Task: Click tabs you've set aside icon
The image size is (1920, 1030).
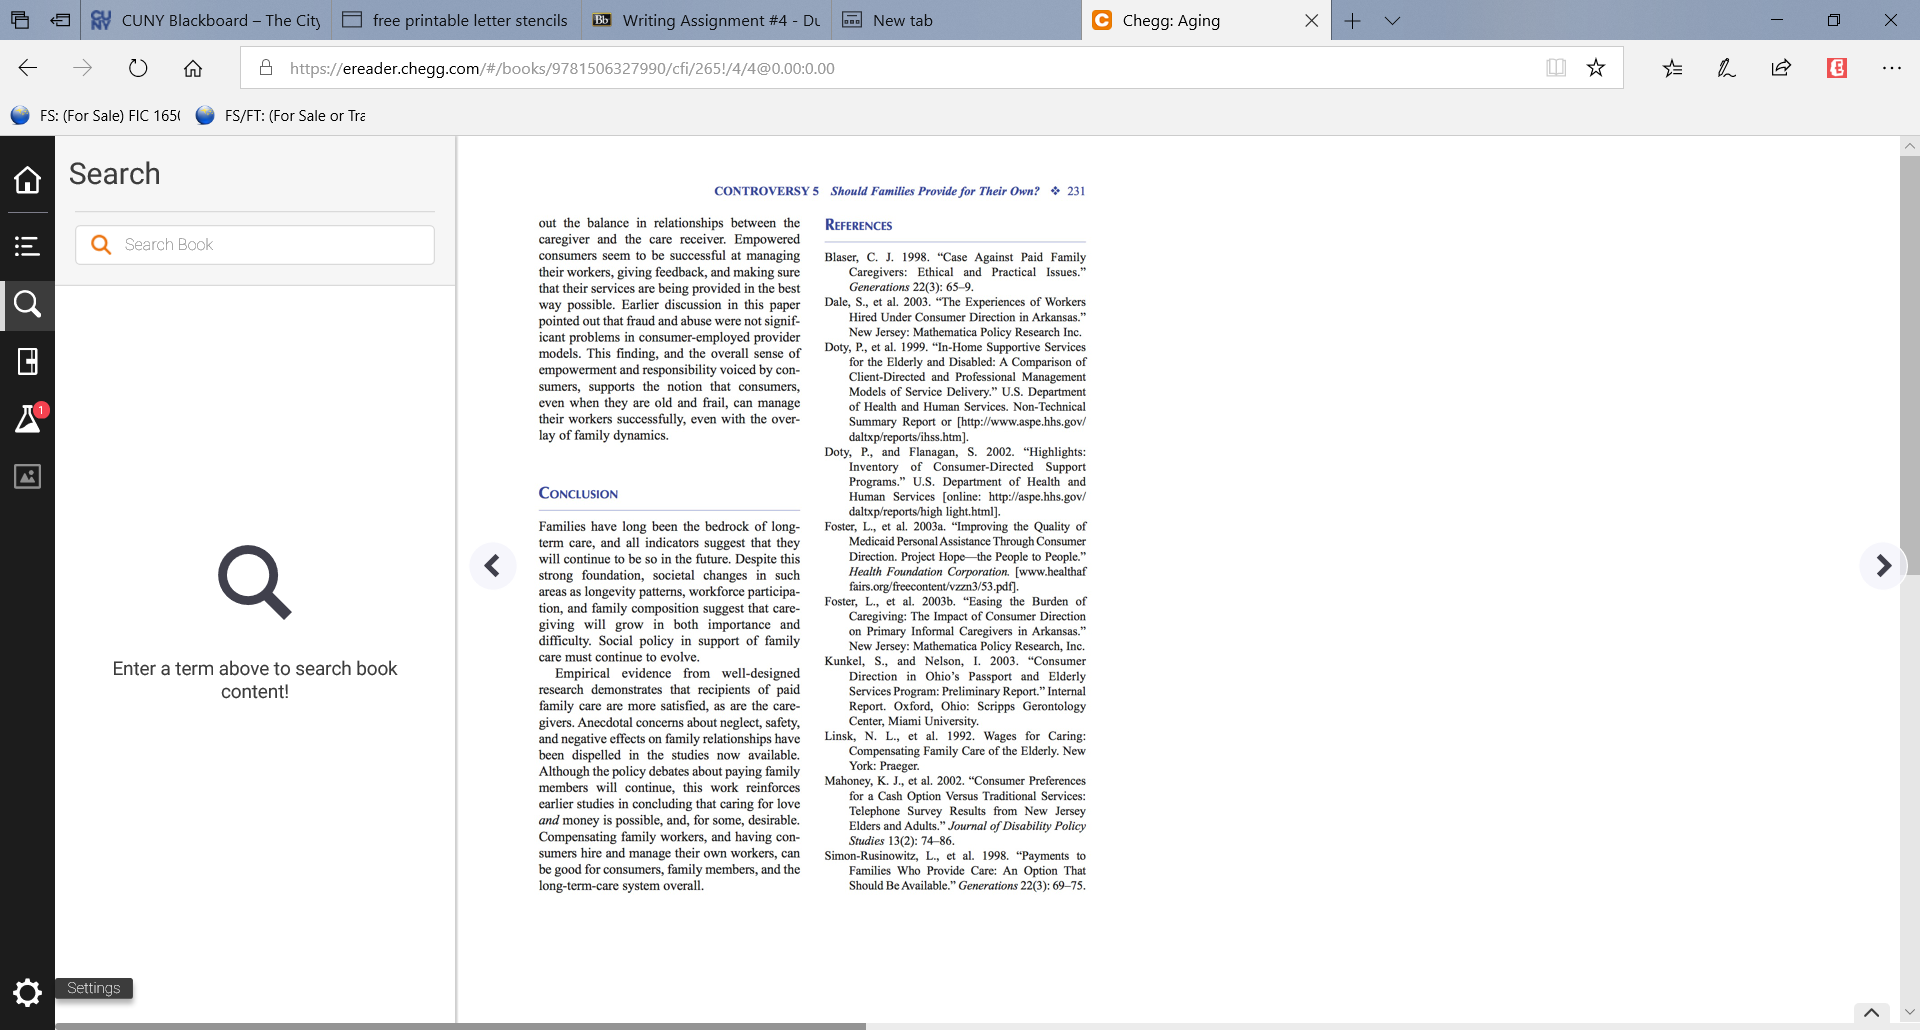Action: click(x=20, y=20)
